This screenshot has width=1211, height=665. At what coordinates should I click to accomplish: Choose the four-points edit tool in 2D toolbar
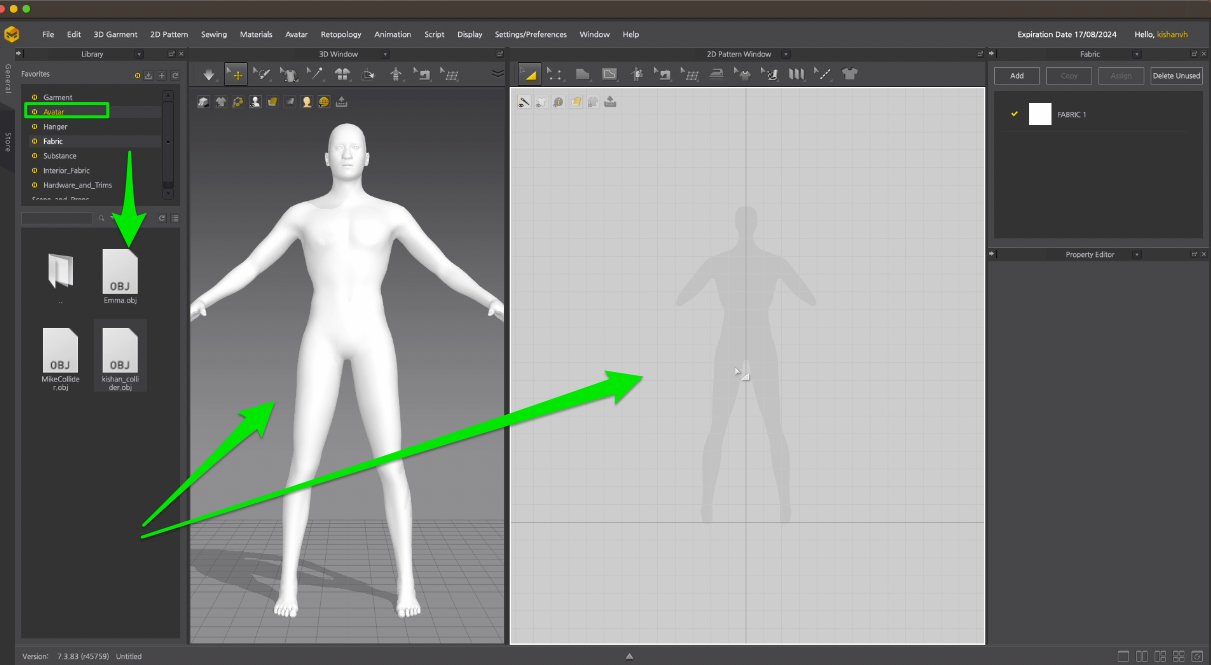(x=555, y=74)
